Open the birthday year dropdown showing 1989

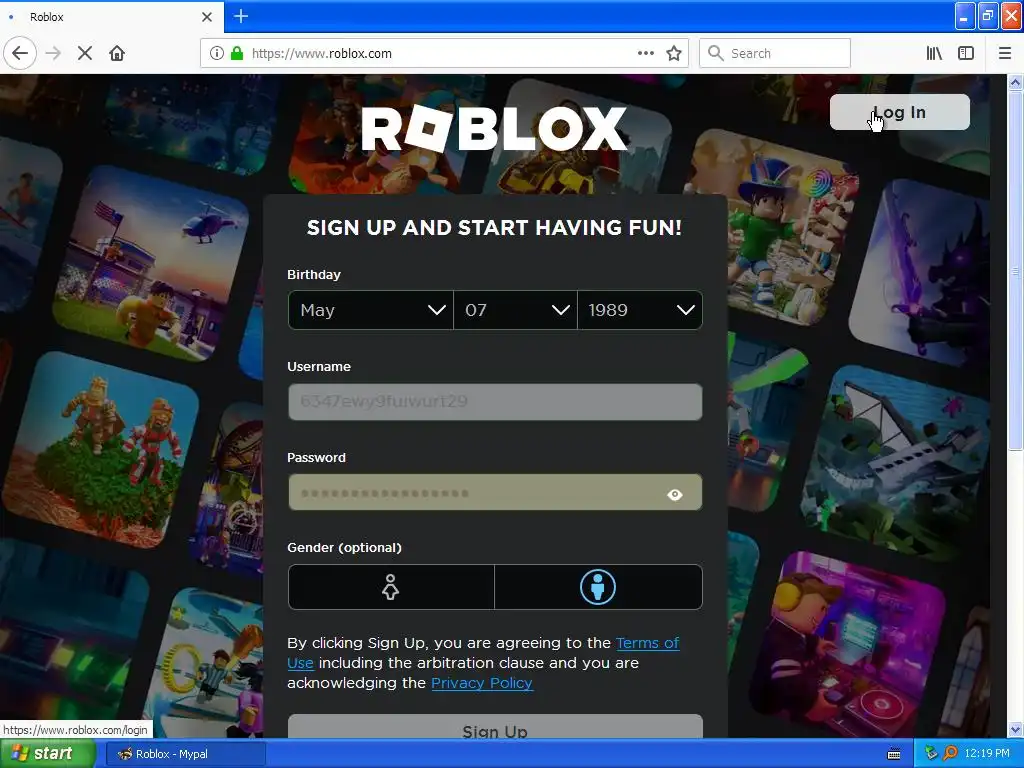640,310
